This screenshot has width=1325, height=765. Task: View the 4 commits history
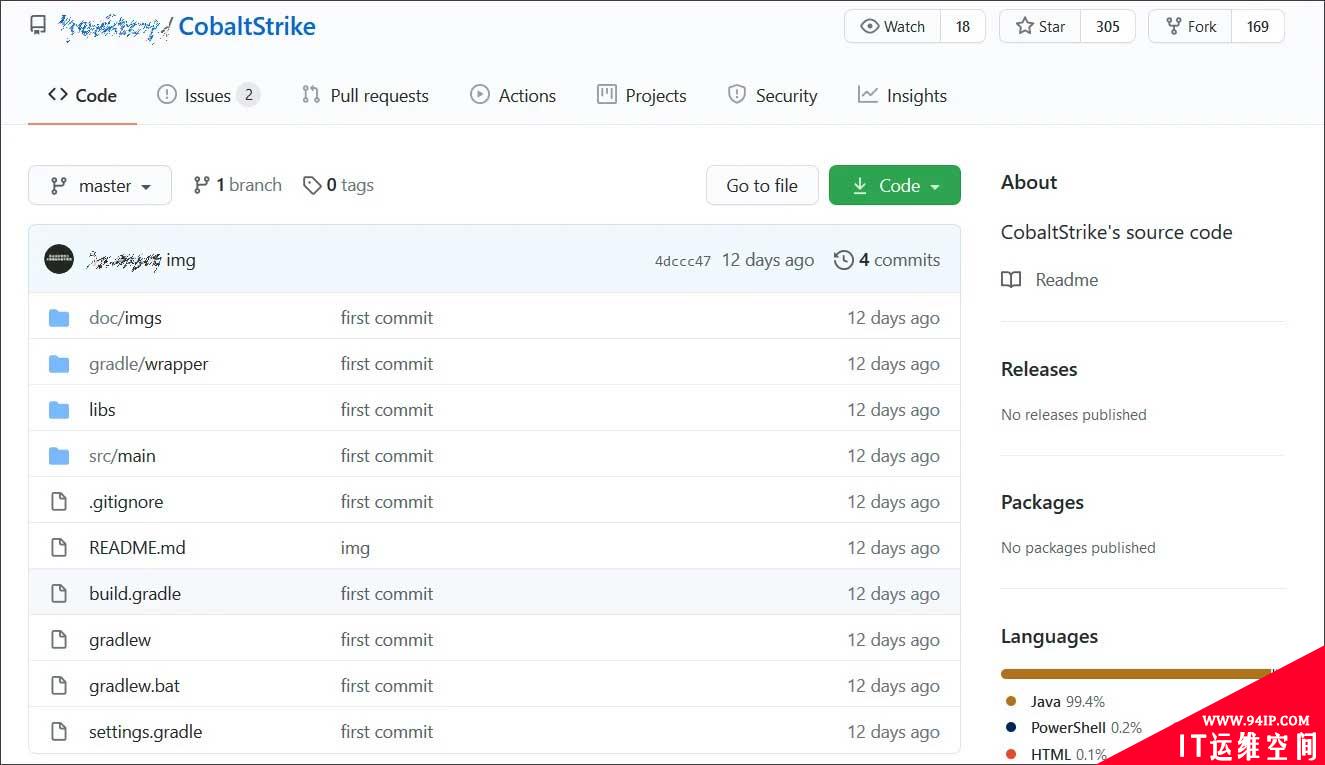887,260
